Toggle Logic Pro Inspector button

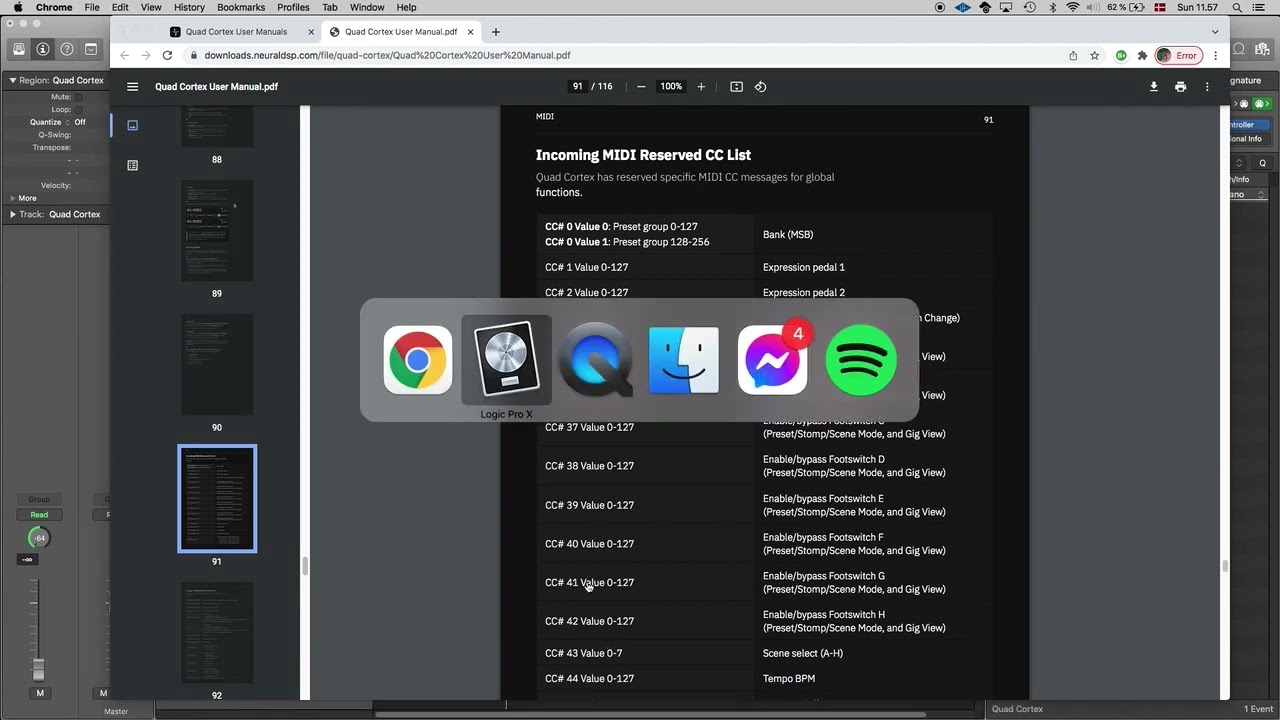[x=43, y=49]
